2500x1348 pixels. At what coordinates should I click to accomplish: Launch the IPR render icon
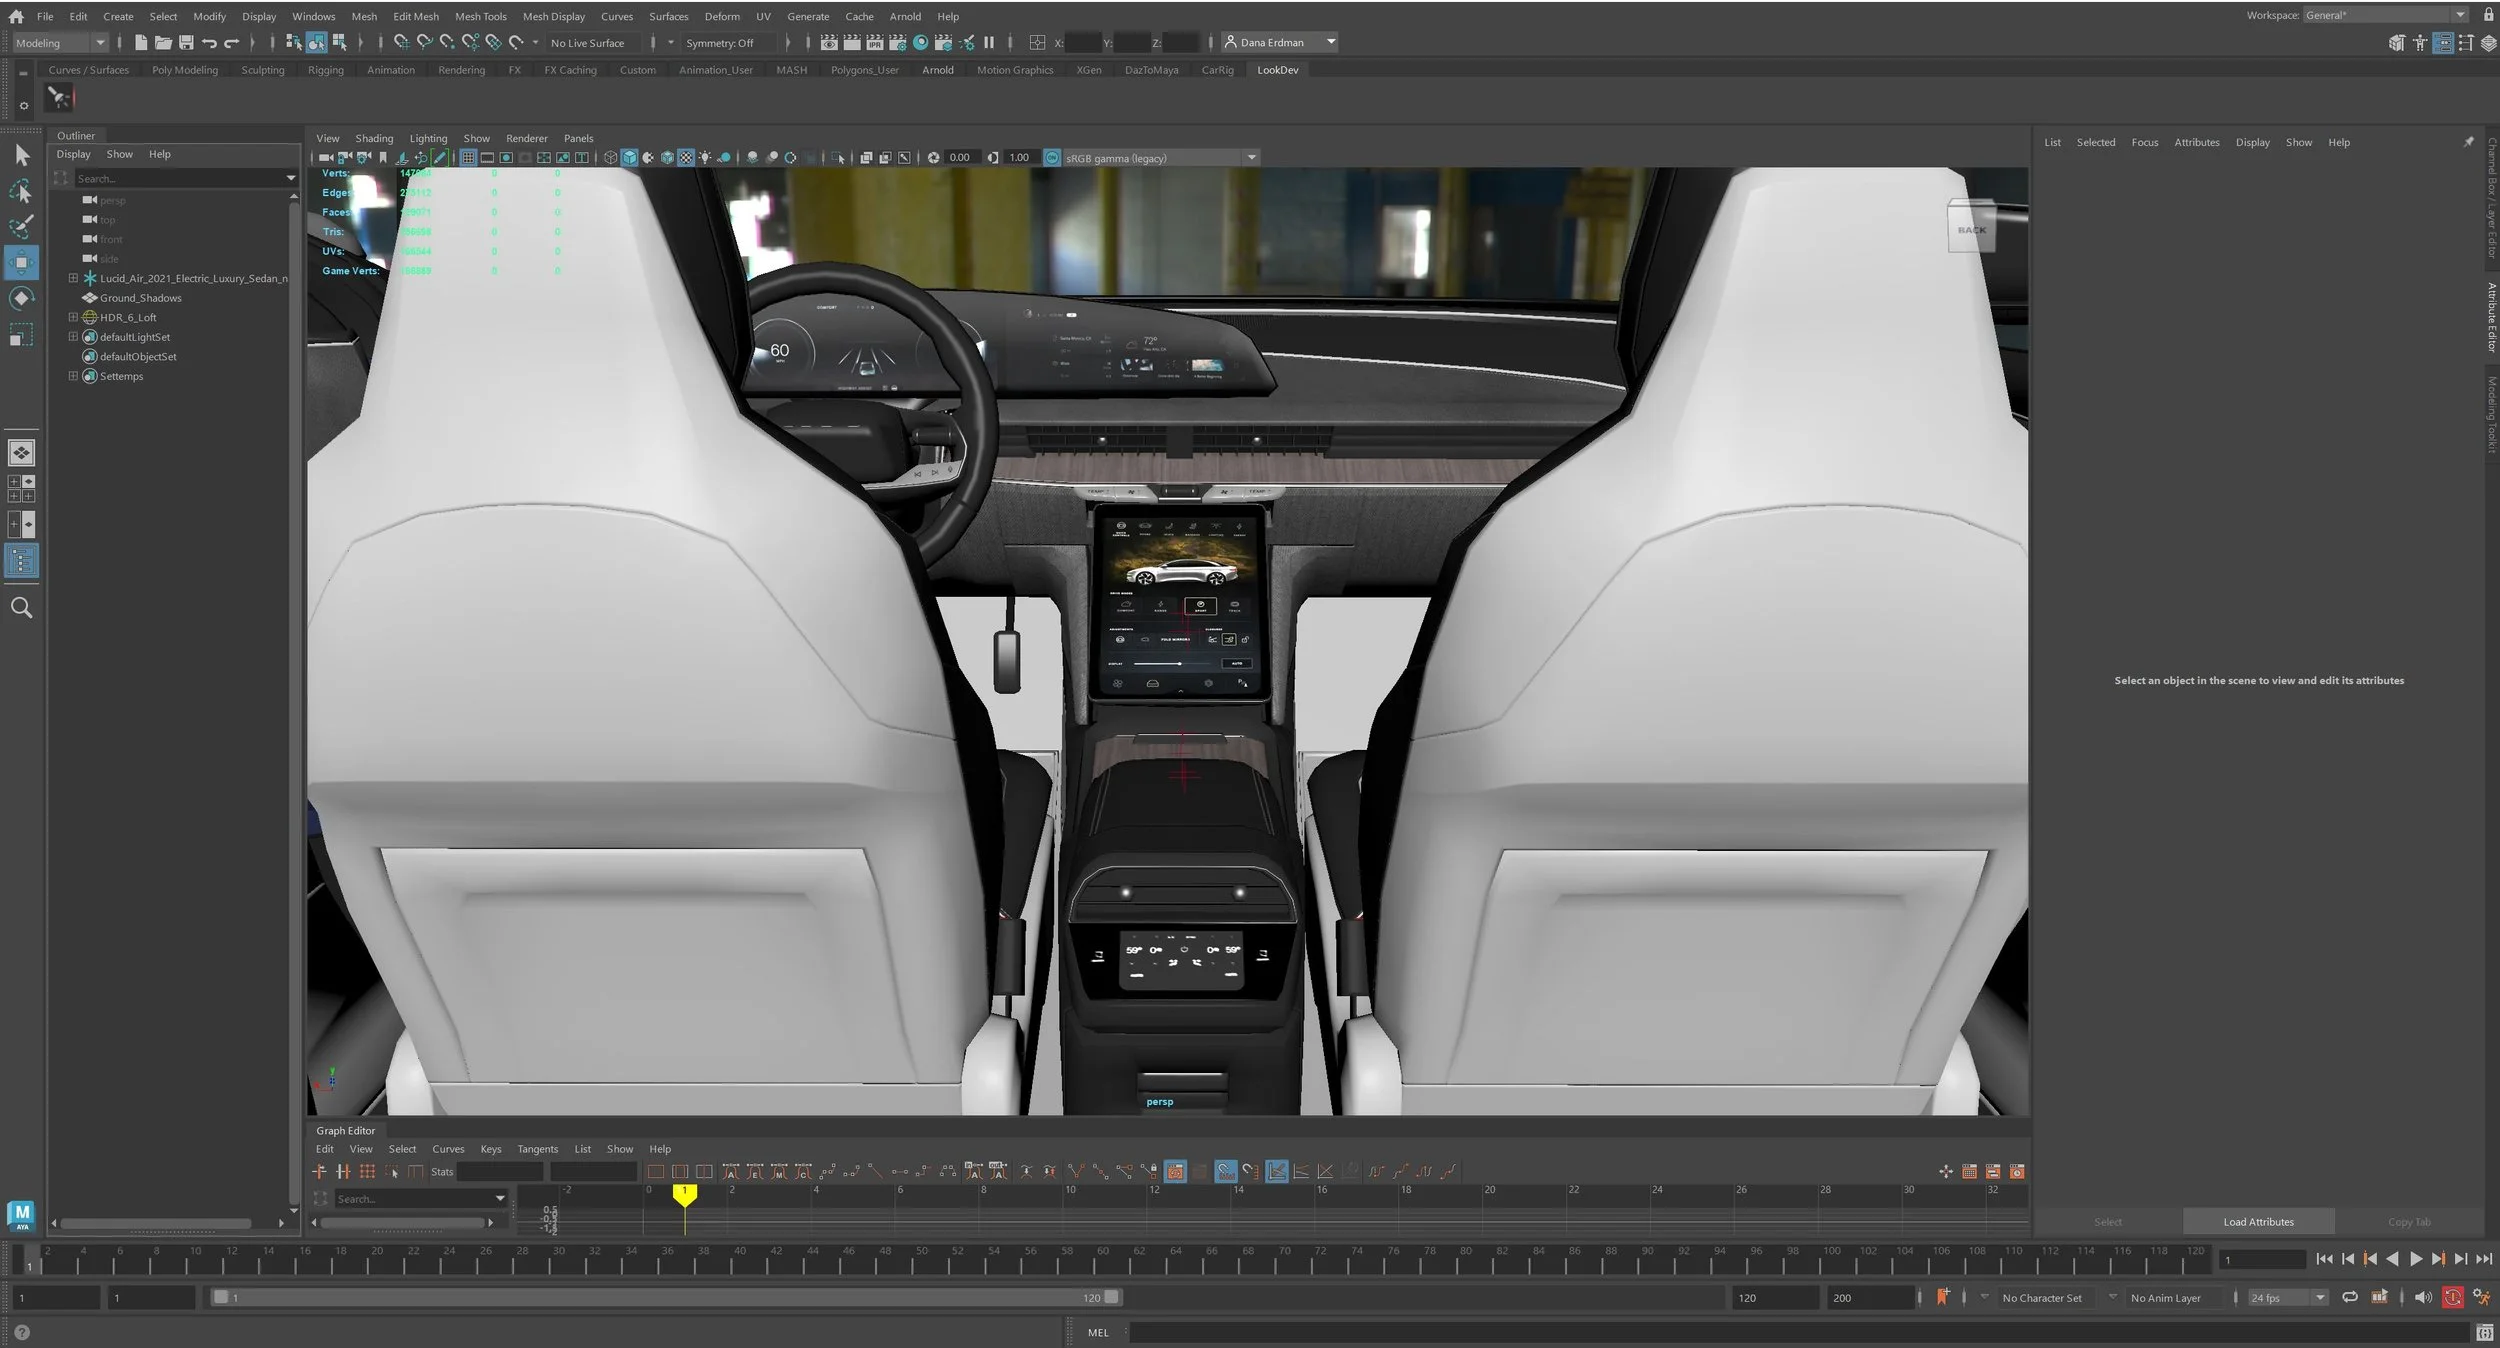(x=875, y=43)
